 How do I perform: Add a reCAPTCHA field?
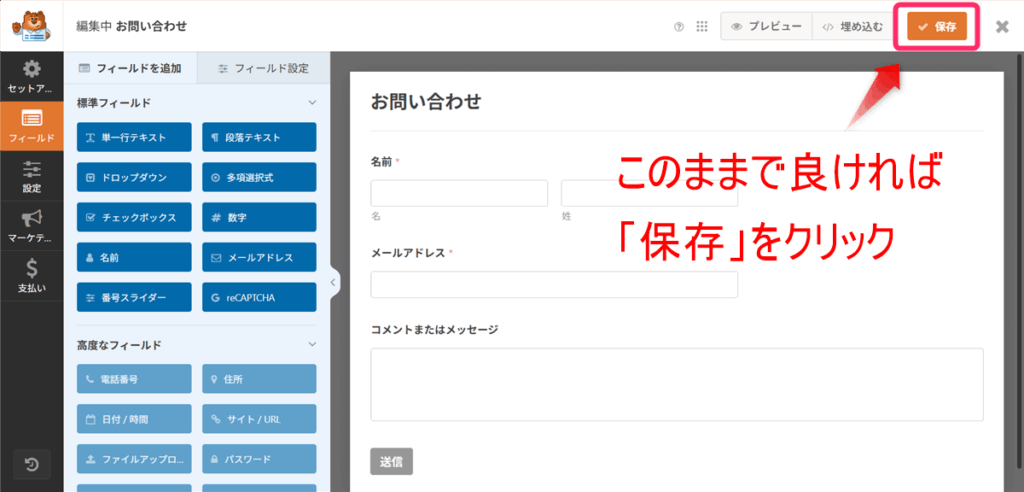pyautogui.click(x=259, y=297)
